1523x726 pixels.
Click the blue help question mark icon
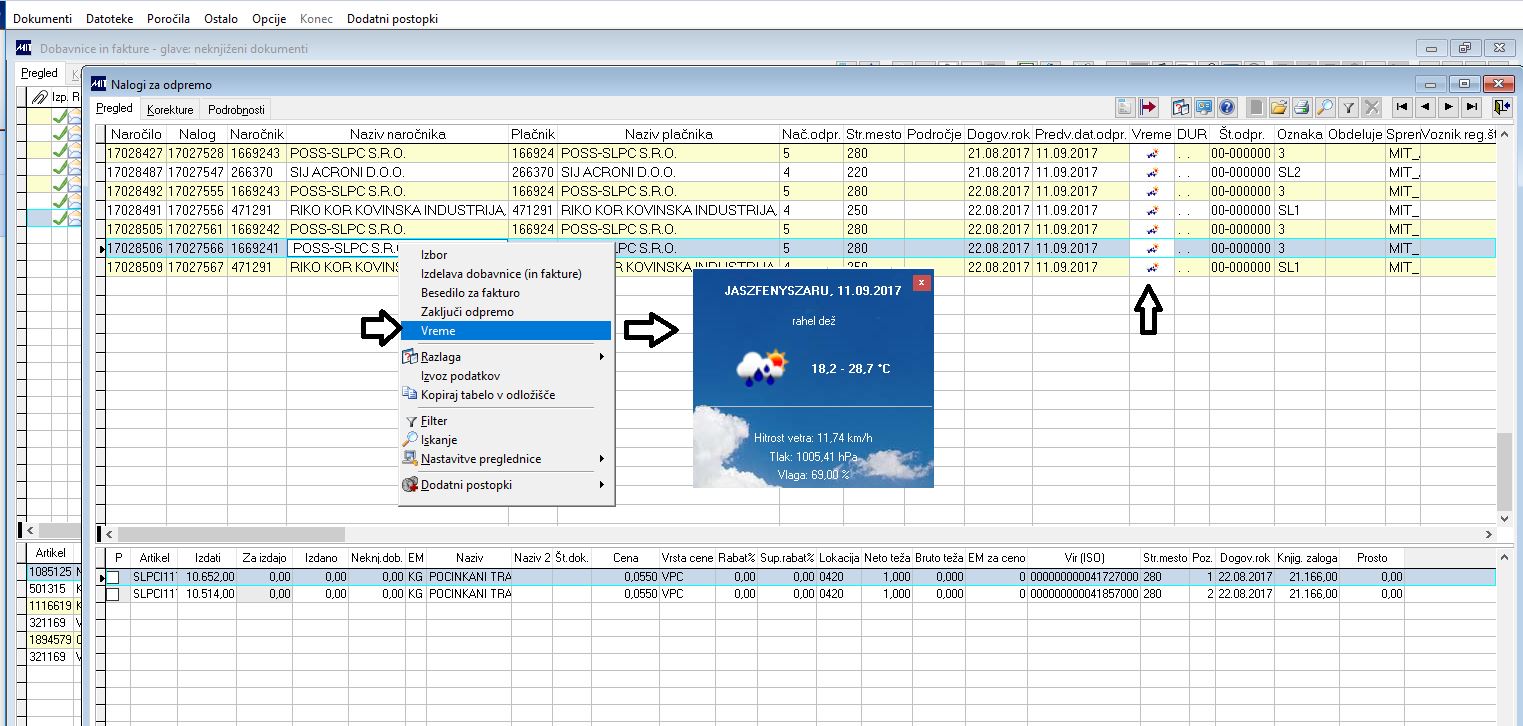click(1228, 108)
